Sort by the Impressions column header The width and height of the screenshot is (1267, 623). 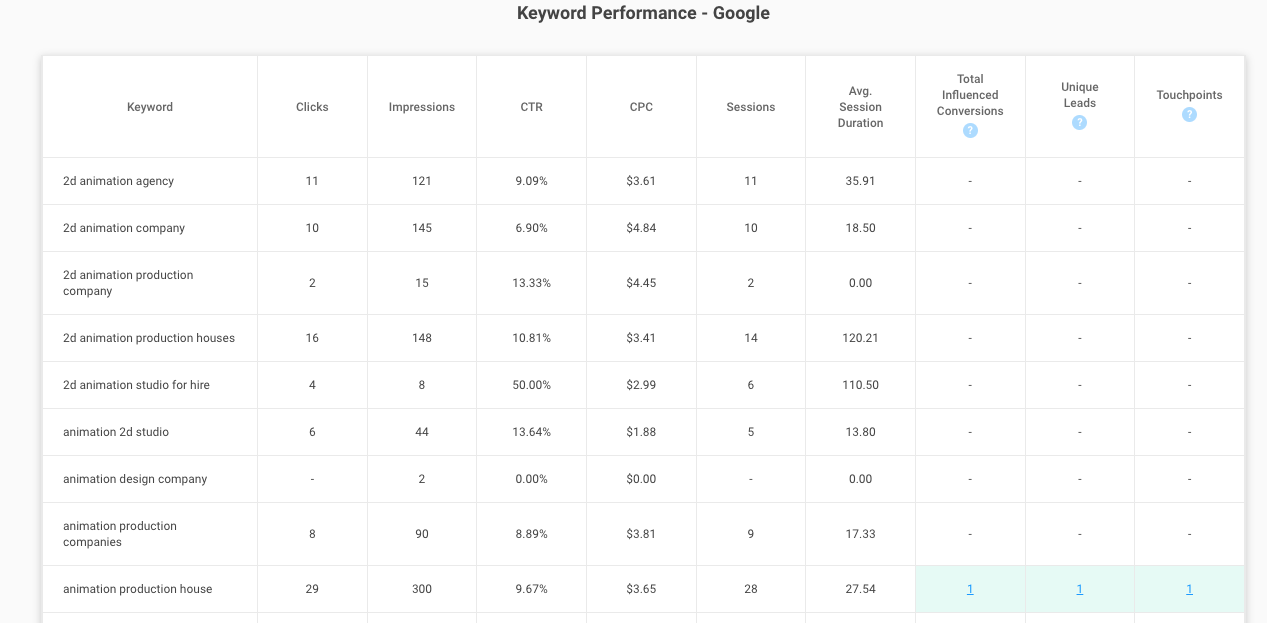tap(422, 107)
